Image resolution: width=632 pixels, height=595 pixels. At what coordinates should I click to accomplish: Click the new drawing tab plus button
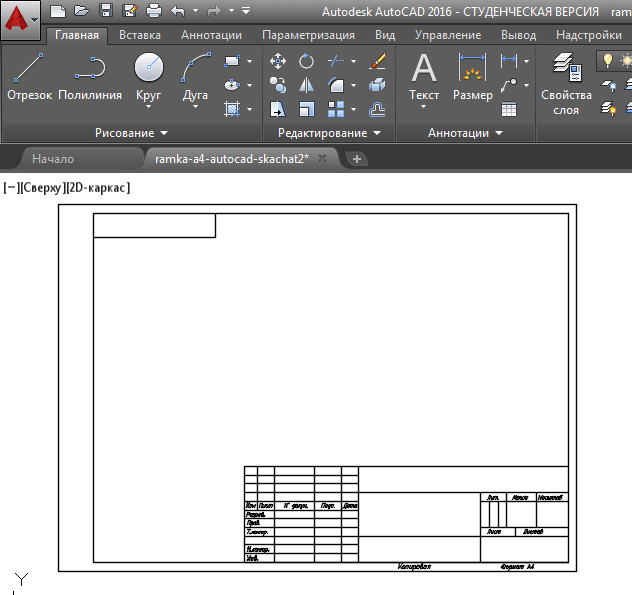click(x=358, y=159)
